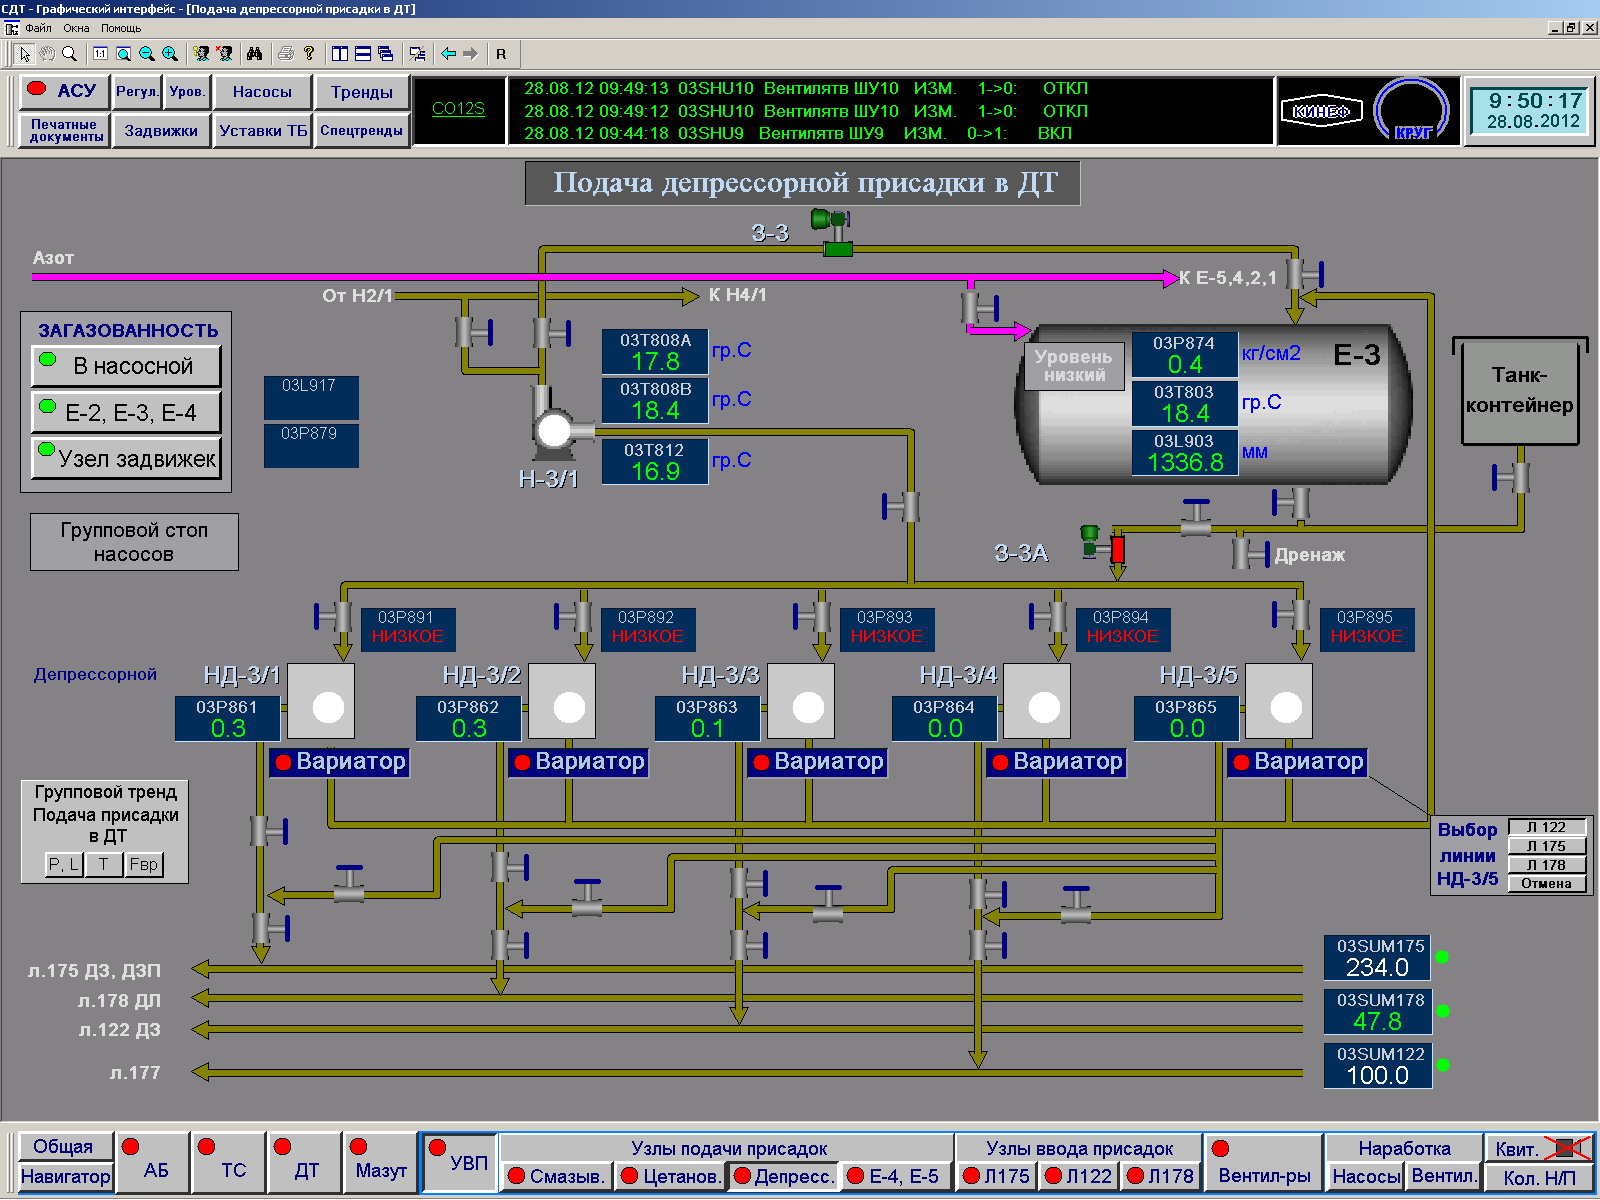Click the red valve З-3А icon
The width and height of the screenshot is (1600, 1200).
click(1117, 549)
